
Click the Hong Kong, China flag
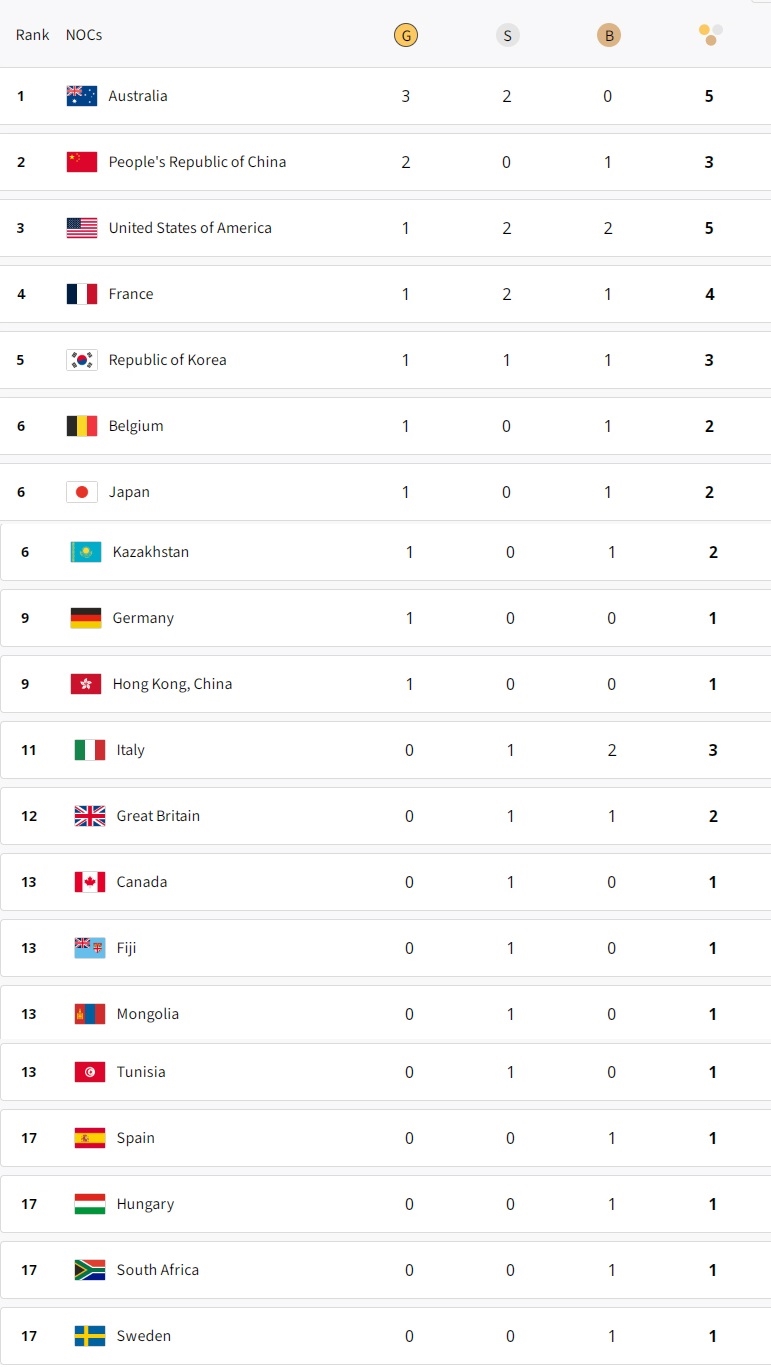coord(86,684)
